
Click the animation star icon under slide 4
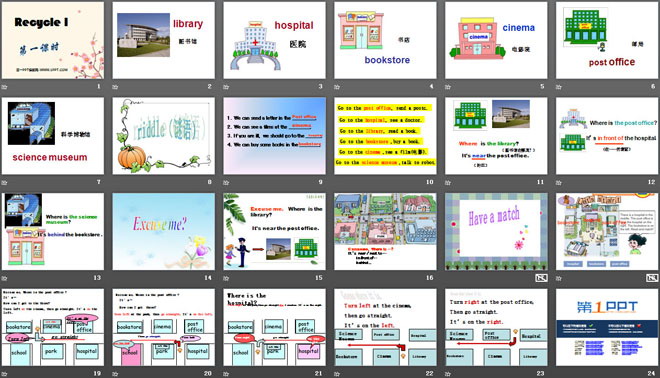(x=337, y=87)
